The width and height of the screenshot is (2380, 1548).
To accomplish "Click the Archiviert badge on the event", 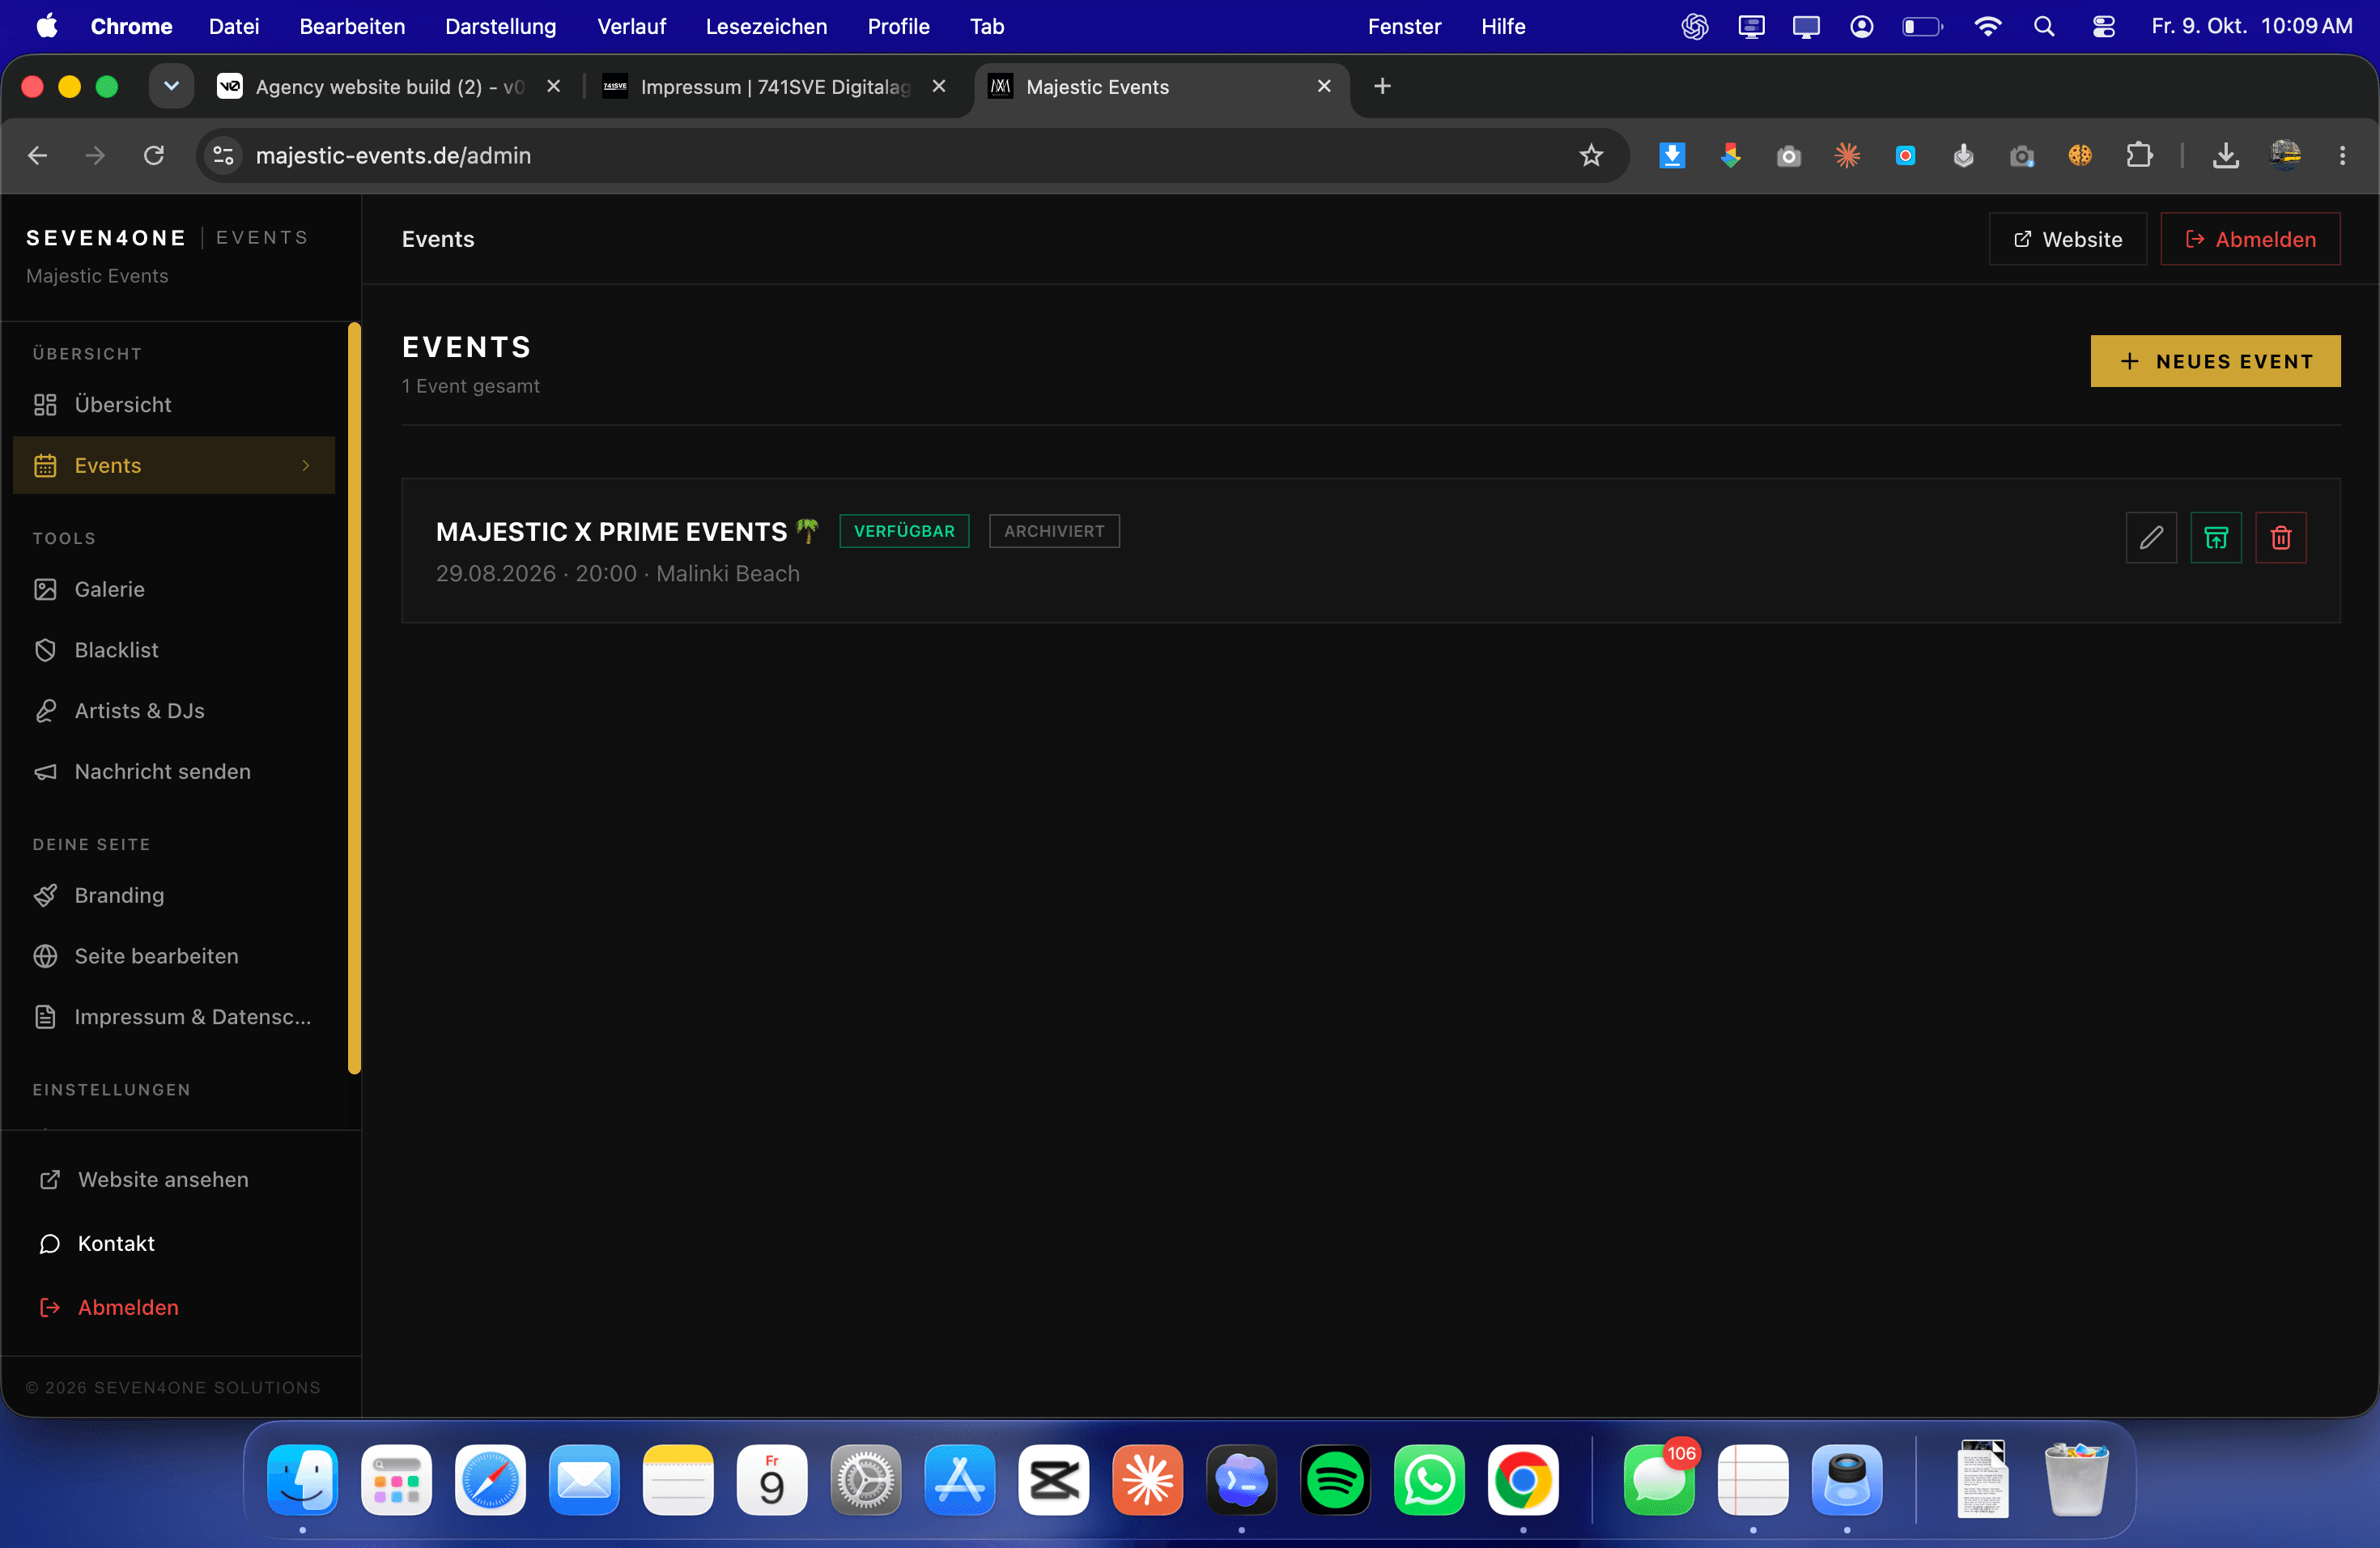I will pos(1054,531).
